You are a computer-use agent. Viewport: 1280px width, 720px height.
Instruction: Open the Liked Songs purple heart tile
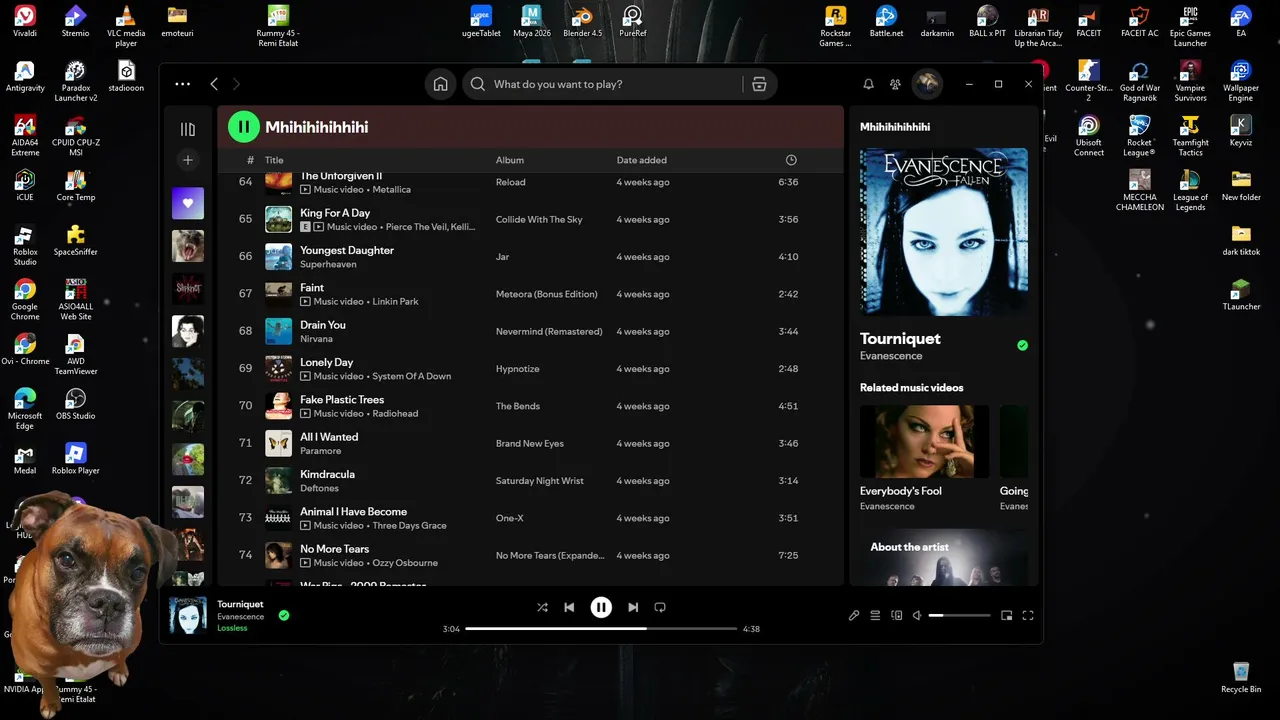click(x=188, y=203)
